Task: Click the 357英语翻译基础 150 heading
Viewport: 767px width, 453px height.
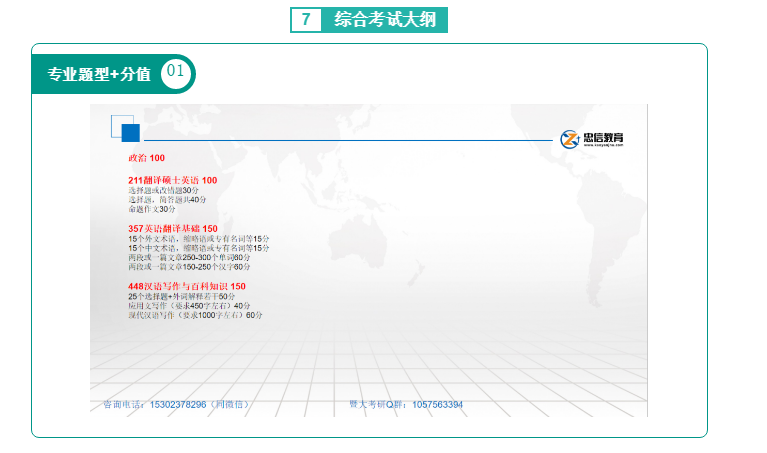Action: point(172,229)
